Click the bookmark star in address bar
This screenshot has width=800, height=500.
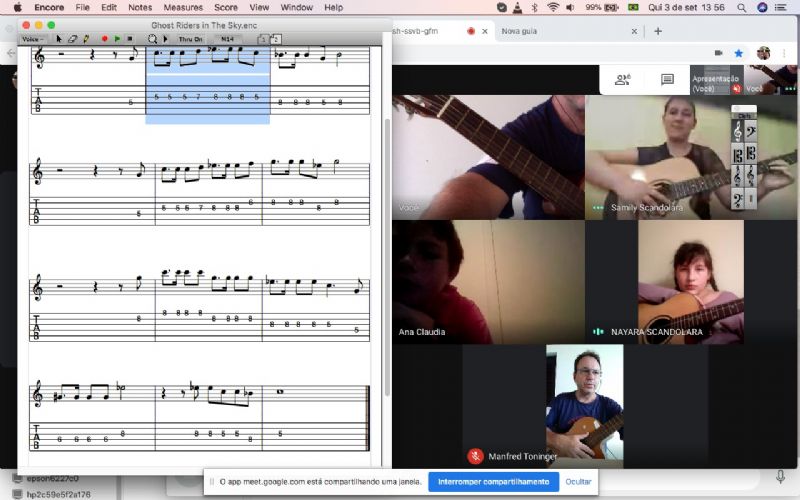click(738, 53)
